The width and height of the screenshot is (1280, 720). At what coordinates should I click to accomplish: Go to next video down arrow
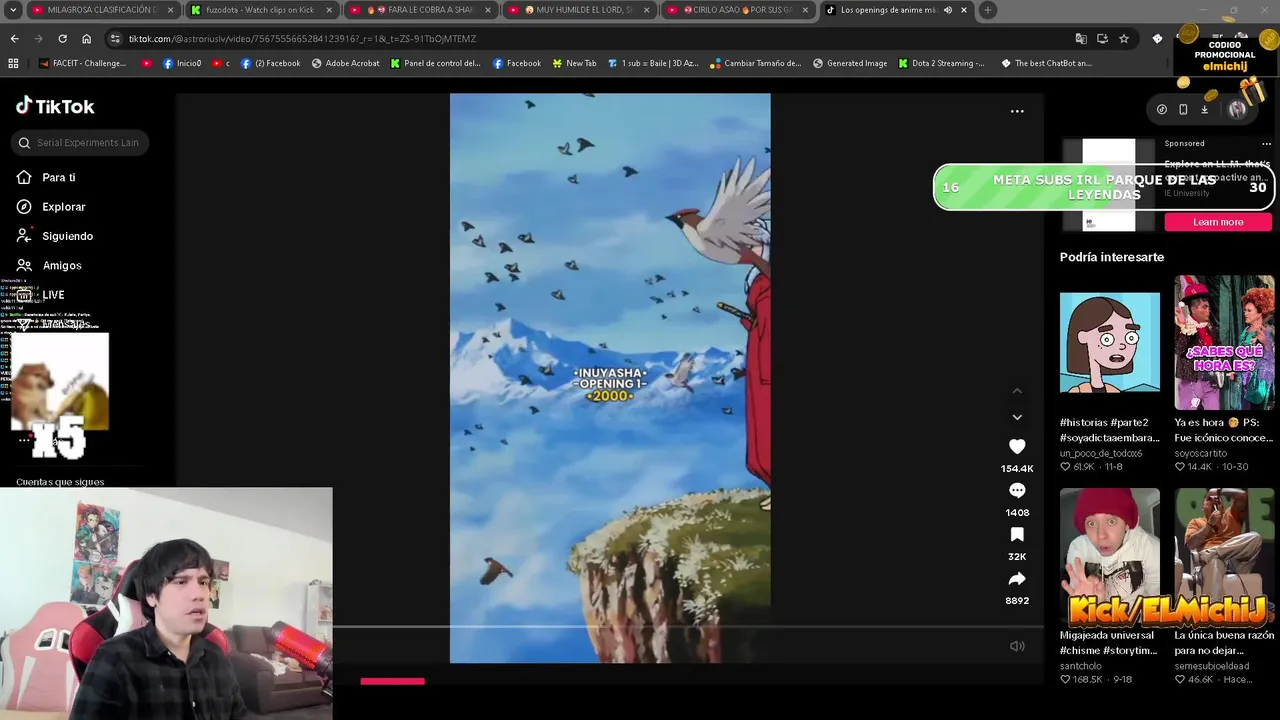pyautogui.click(x=1017, y=417)
